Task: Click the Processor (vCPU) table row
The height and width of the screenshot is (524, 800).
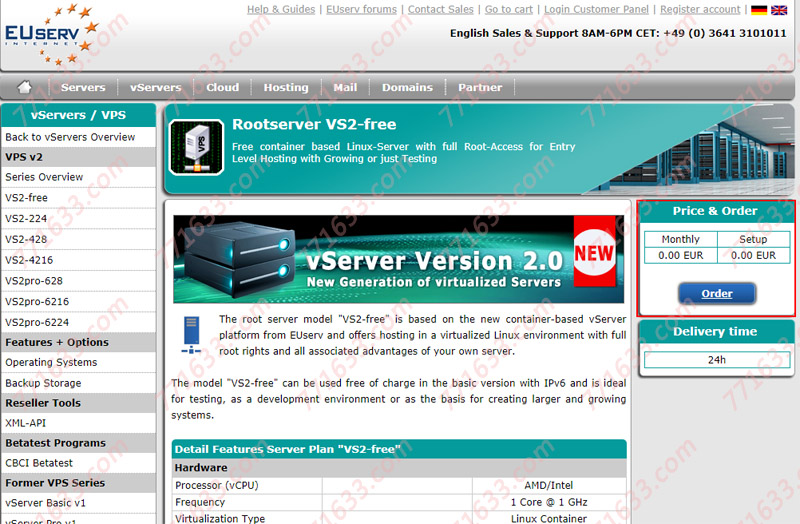Action: 399,485
